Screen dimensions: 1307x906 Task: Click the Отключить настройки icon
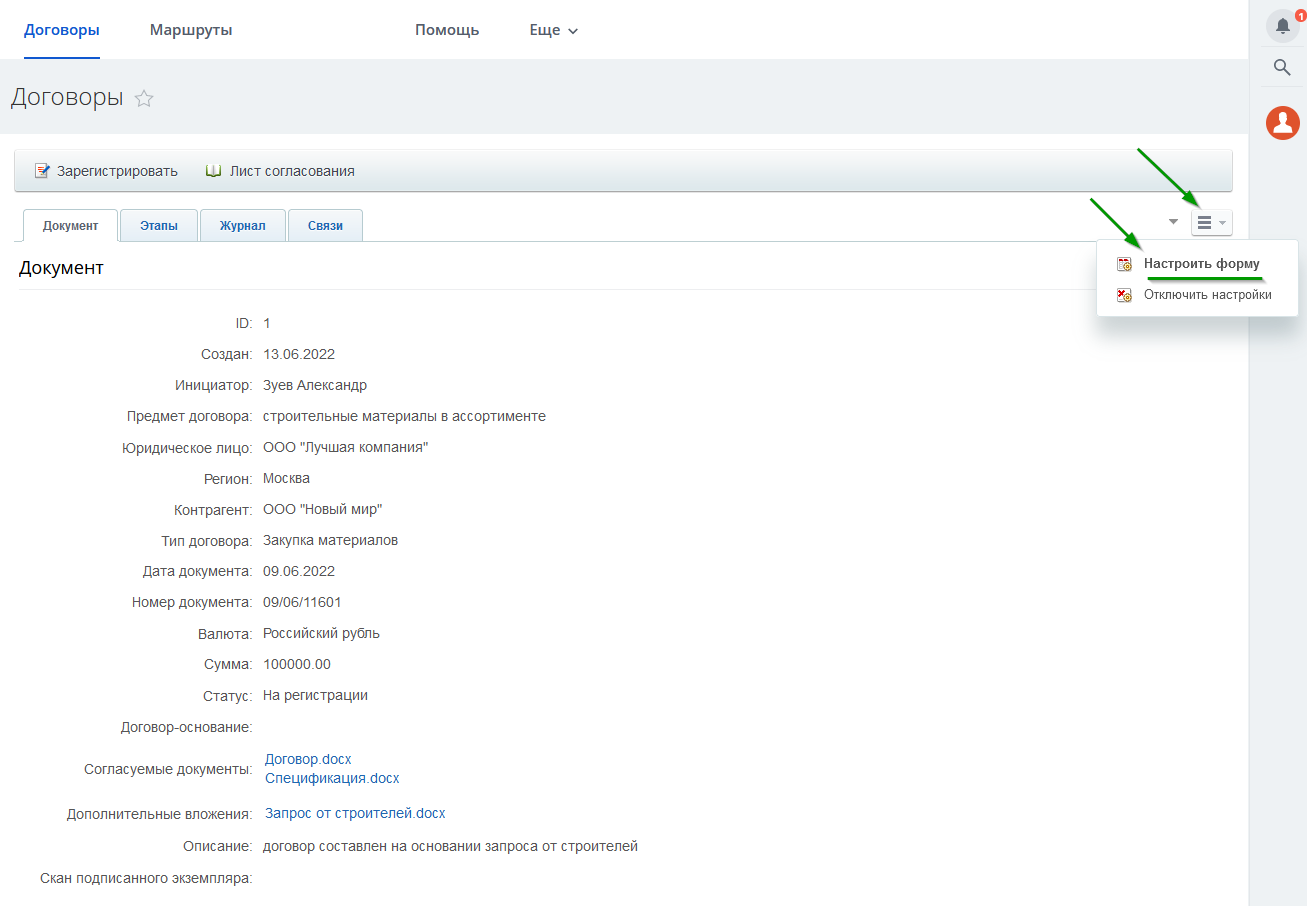[1124, 295]
